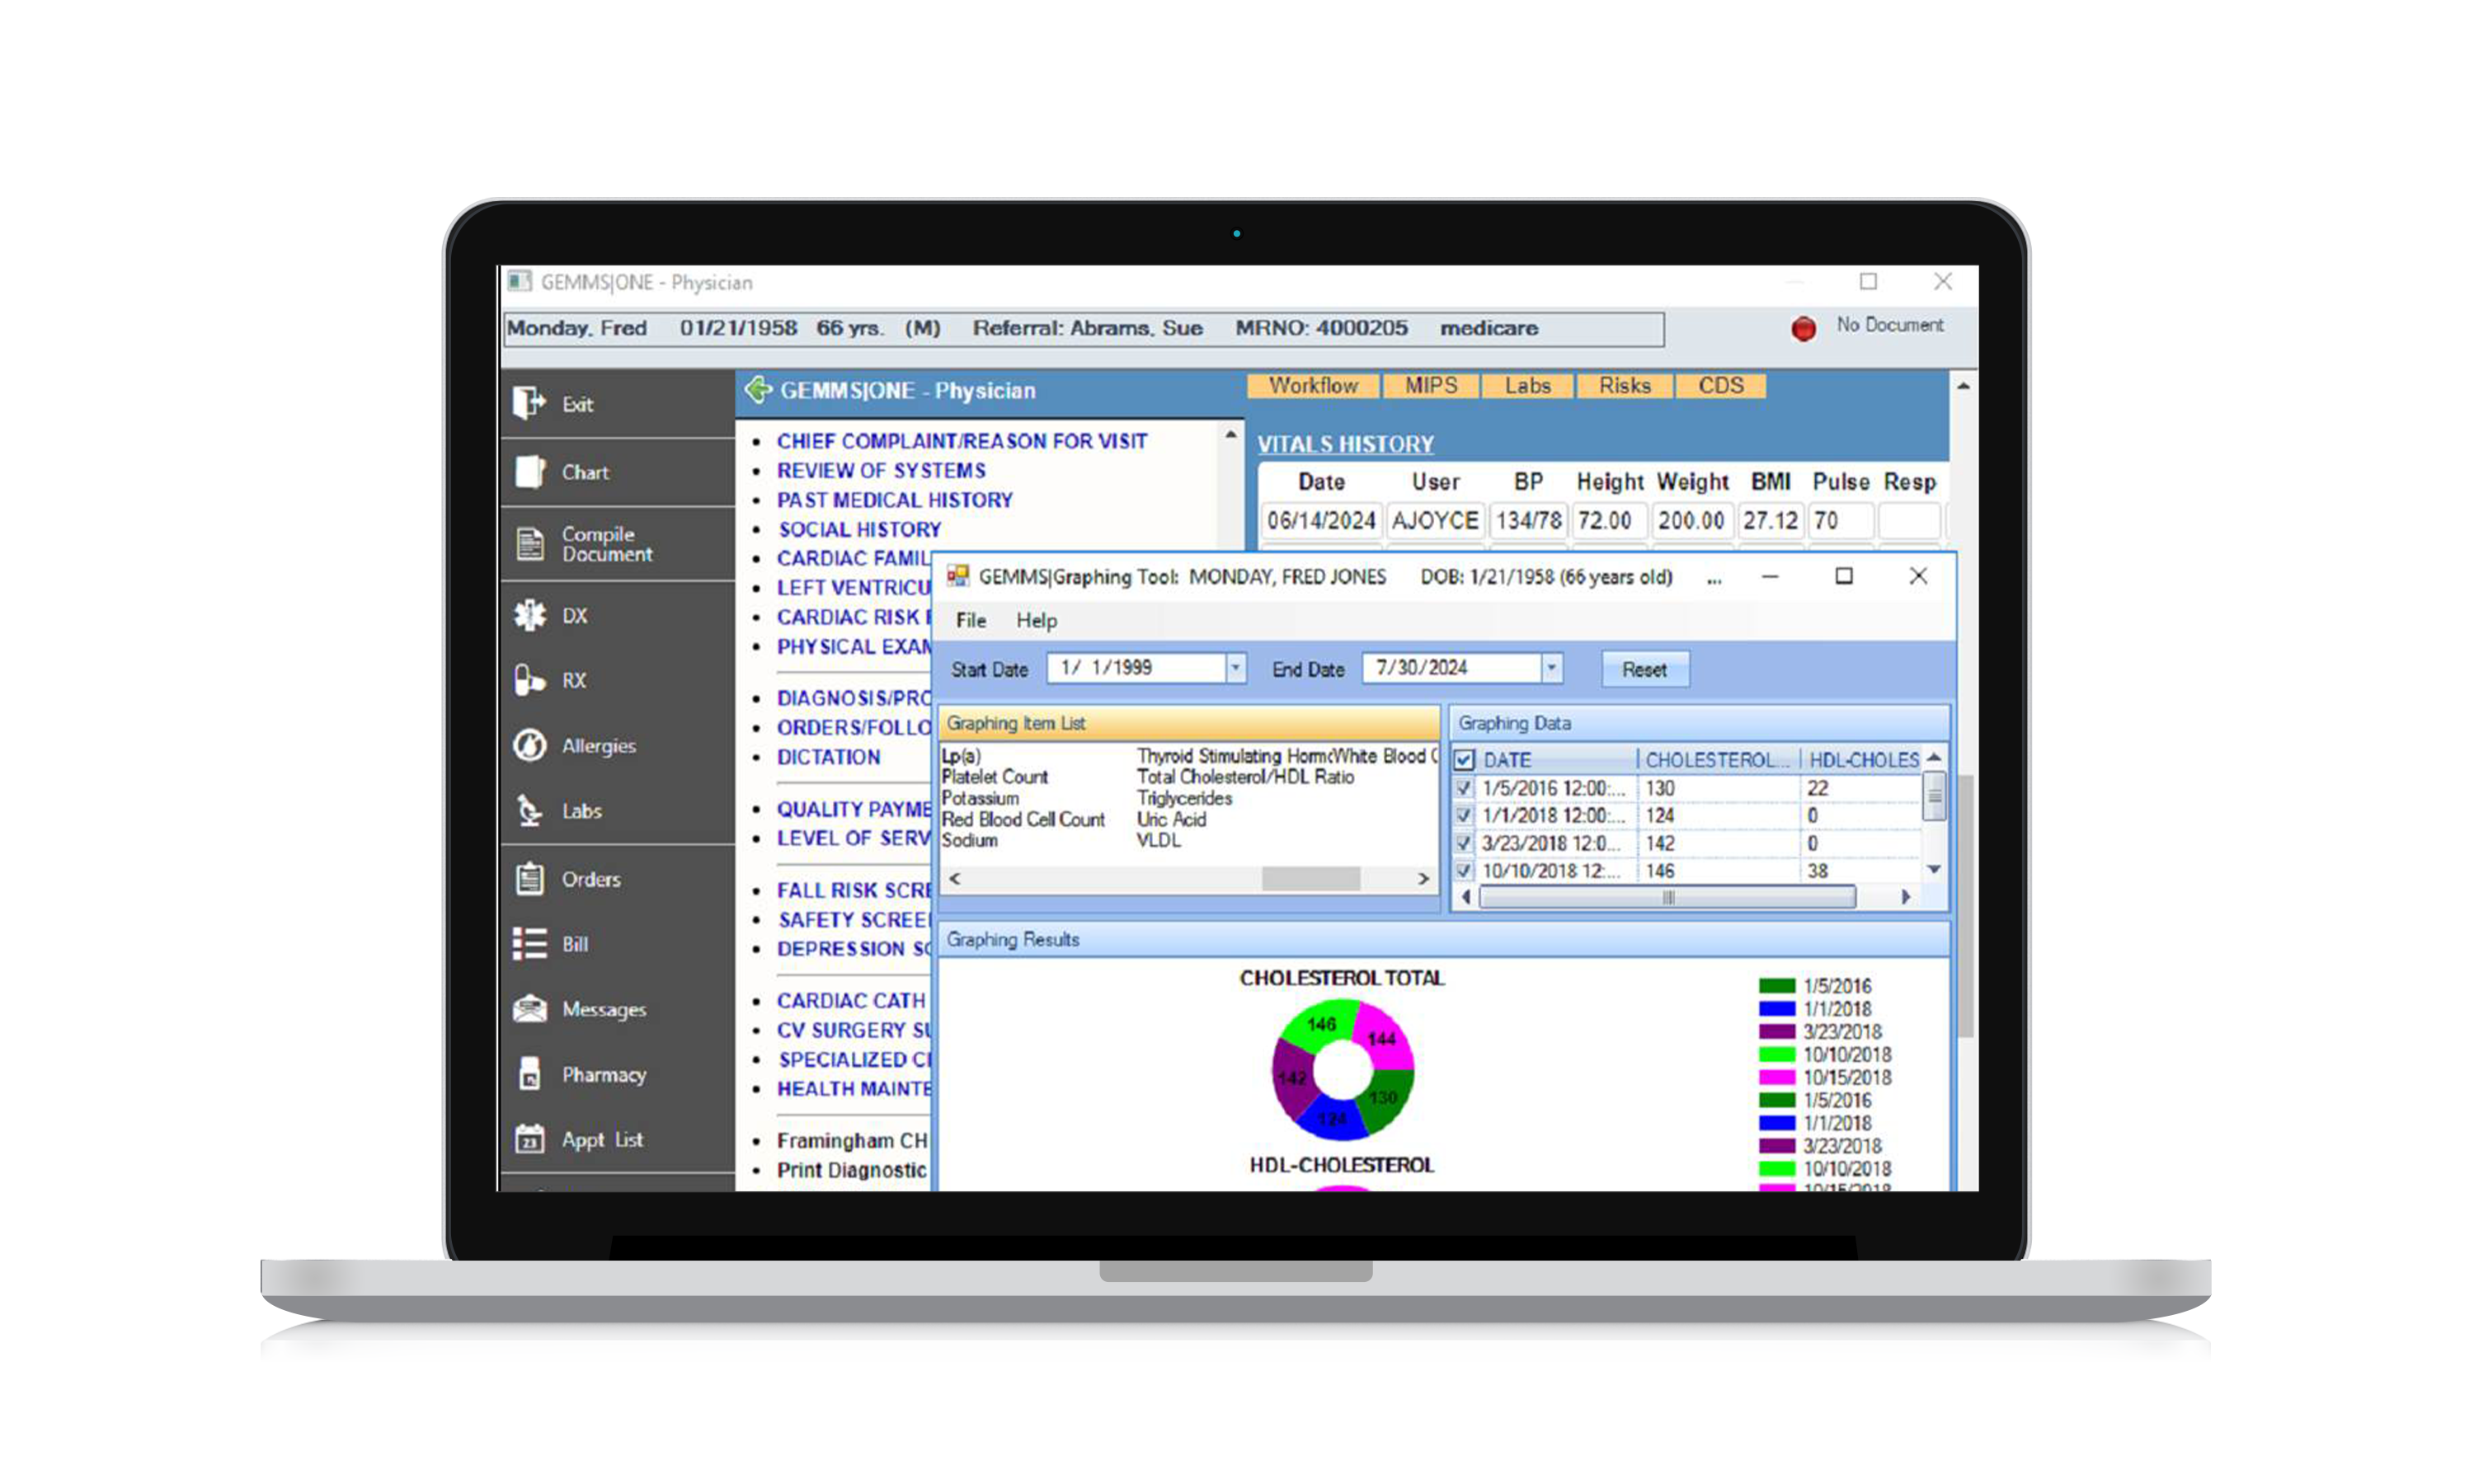Open the Allergies sidebar icon

point(529,745)
